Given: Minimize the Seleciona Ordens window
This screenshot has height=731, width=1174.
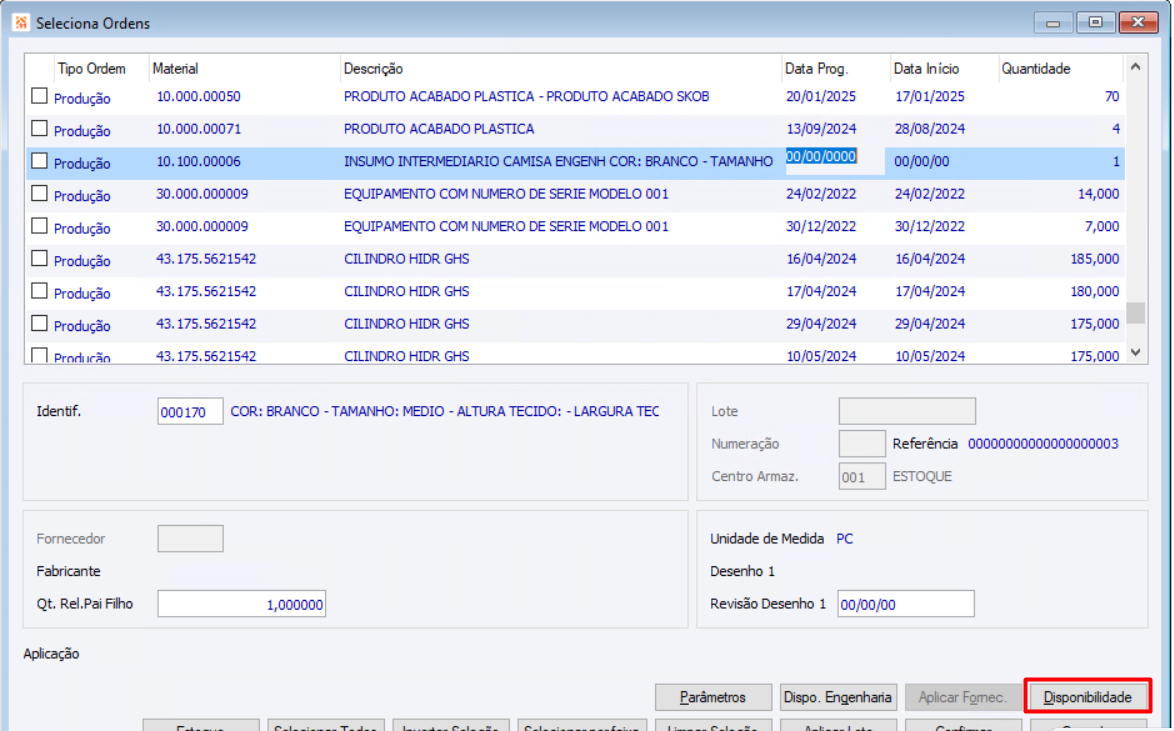Looking at the screenshot, I should point(1053,22).
